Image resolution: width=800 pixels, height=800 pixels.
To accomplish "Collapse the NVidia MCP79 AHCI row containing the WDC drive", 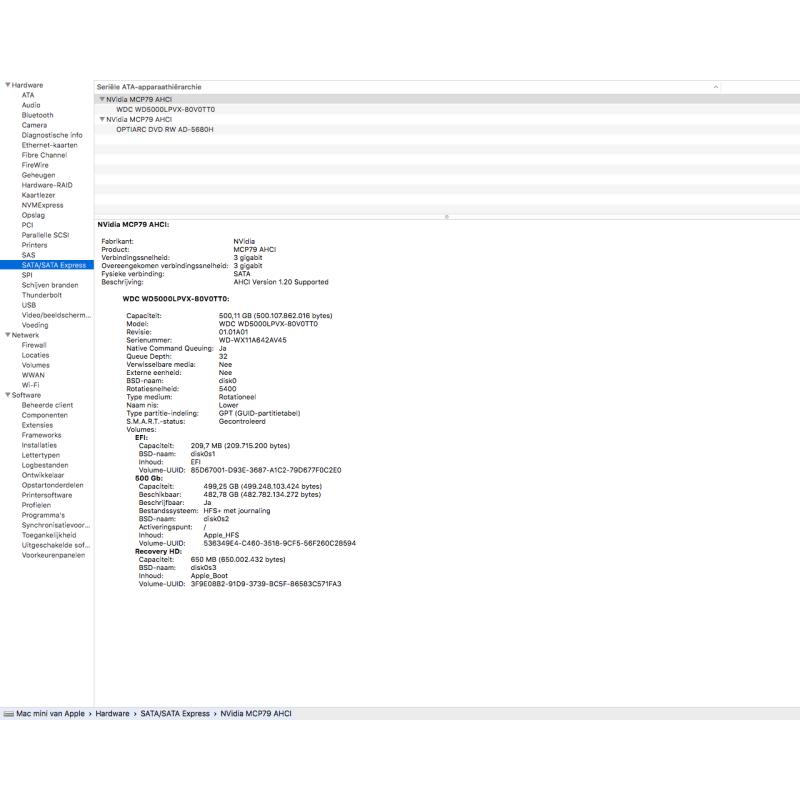I will pyautogui.click(x=102, y=99).
